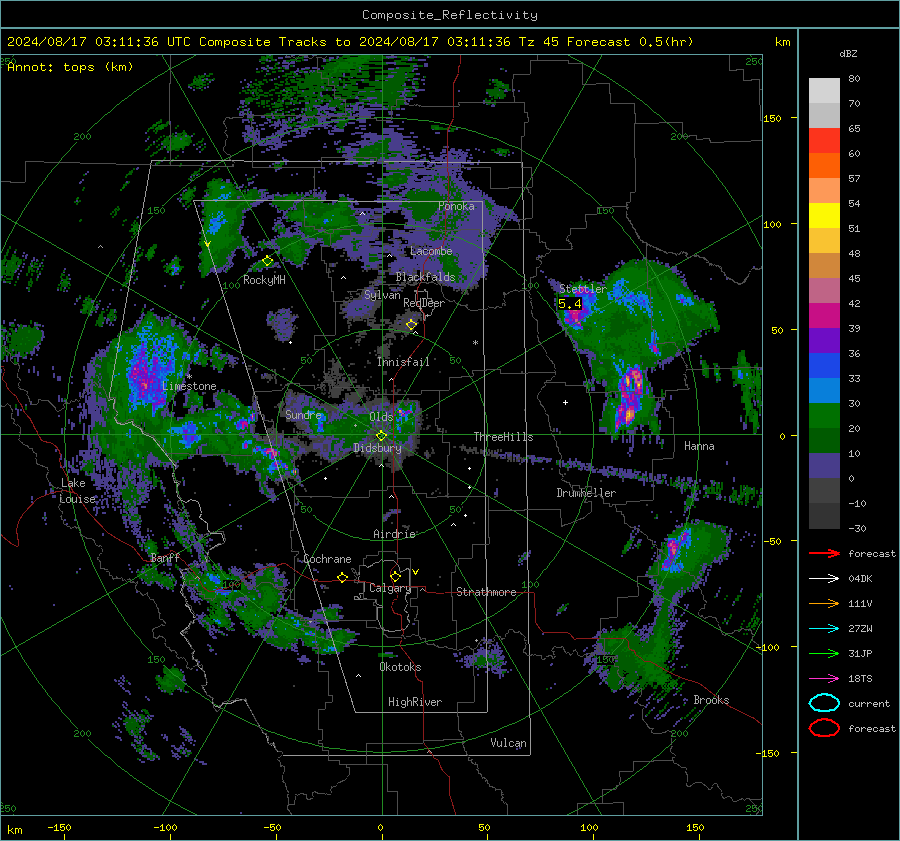This screenshot has height=841, width=900.
Task: Click the white 04DK arrow legend icon
Action: 824,578
